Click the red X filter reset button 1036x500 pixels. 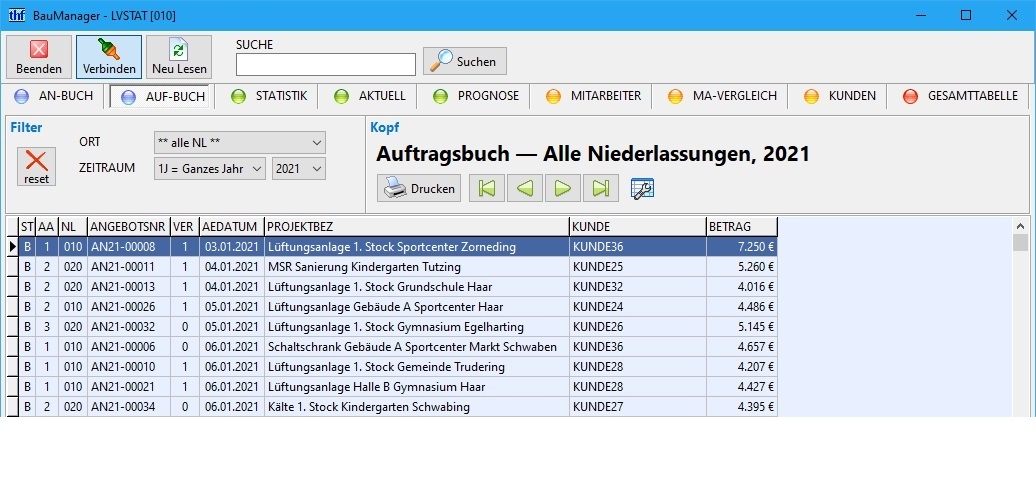click(x=36, y=166)
